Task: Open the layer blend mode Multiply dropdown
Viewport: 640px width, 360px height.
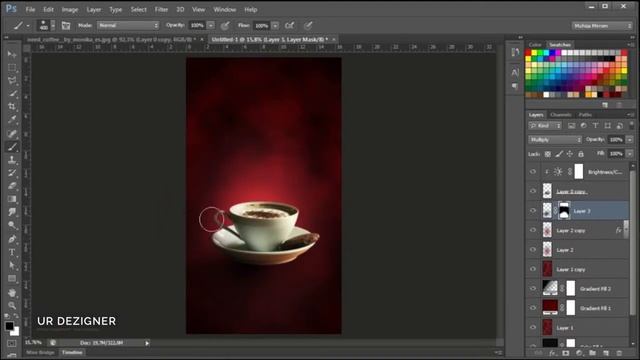Action: (x=555, y=140)
